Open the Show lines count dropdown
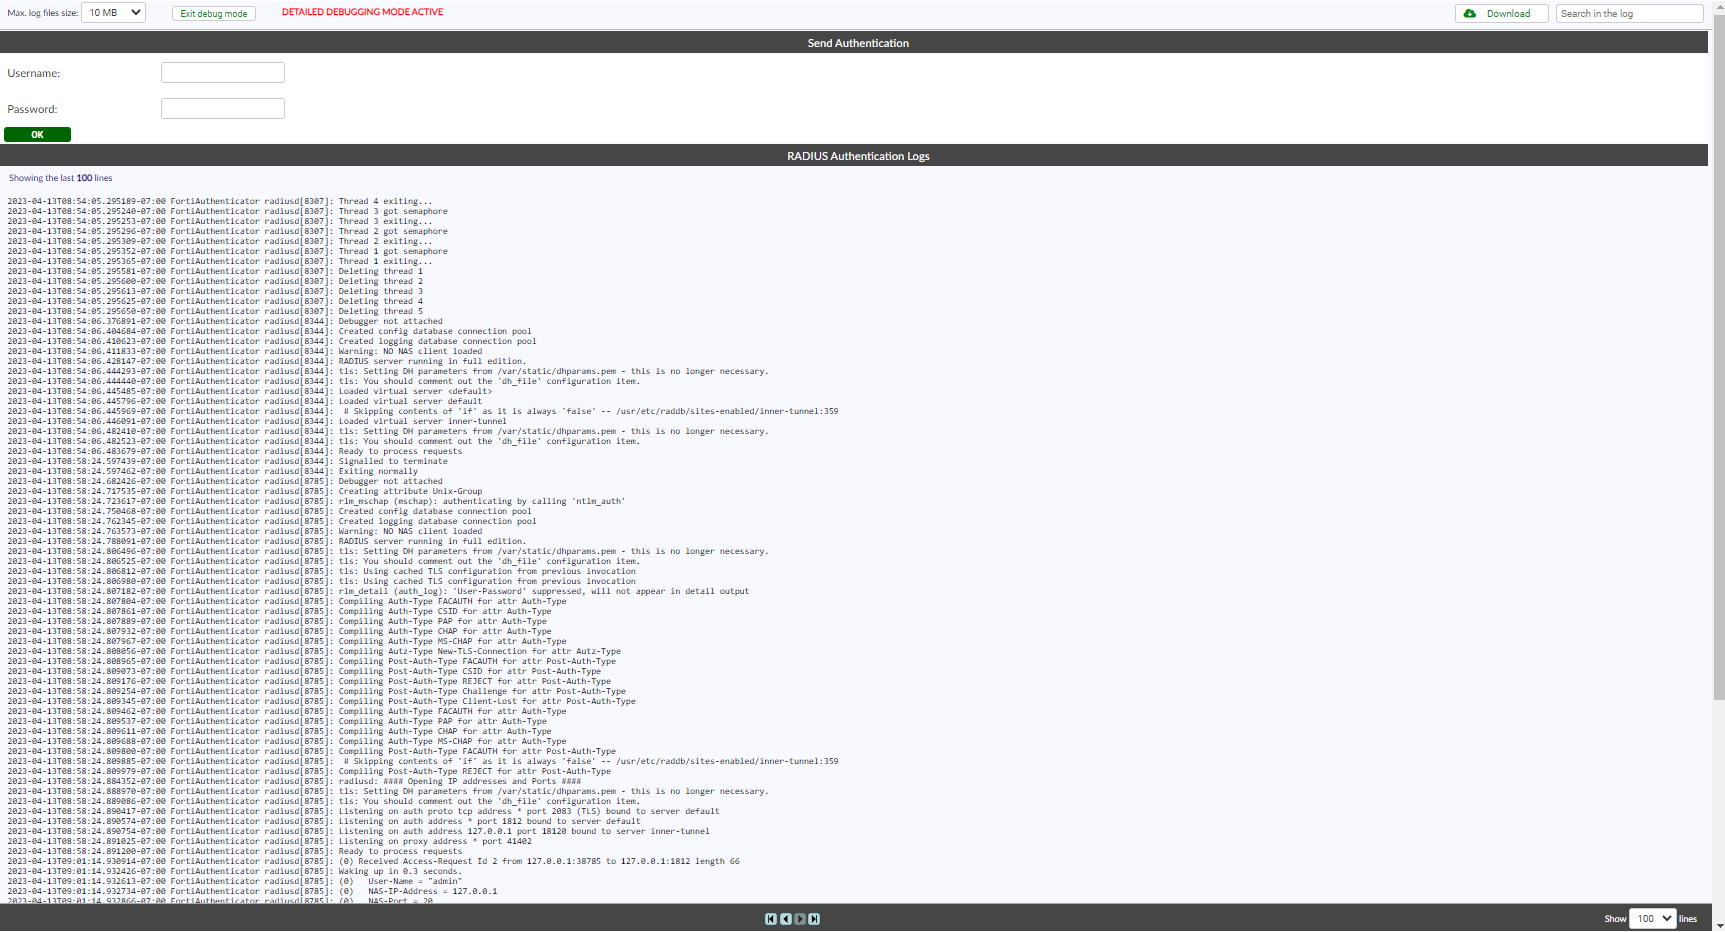Image resolution: width=1725 pixels, height=932 pixels. point(1652,918)
